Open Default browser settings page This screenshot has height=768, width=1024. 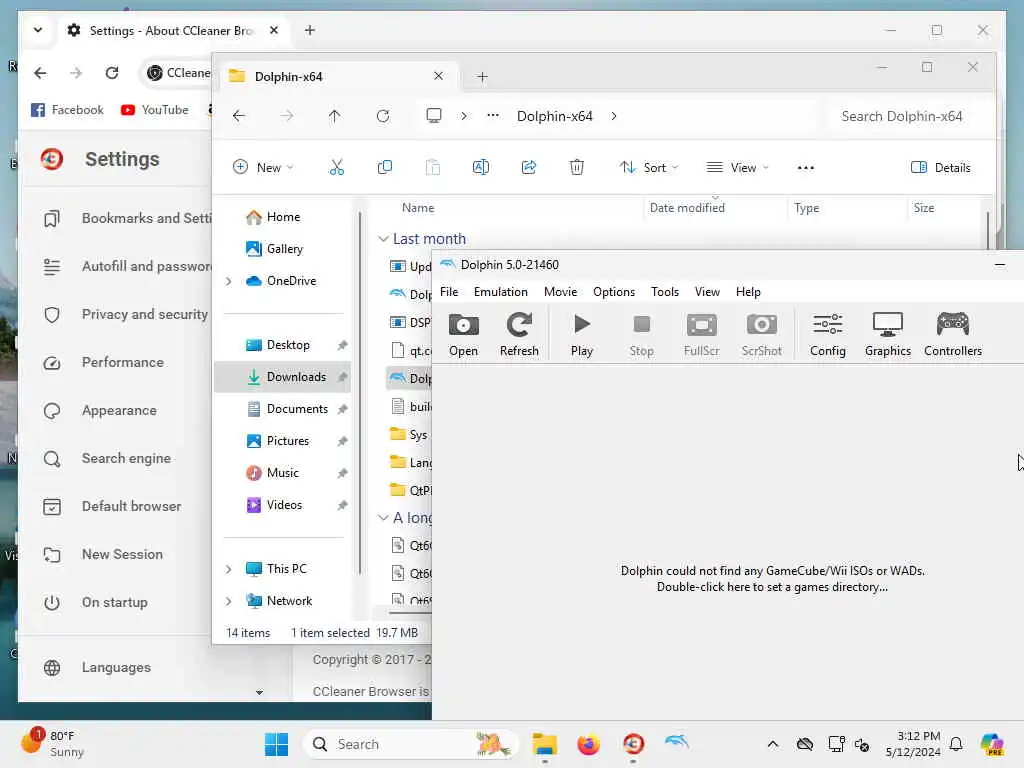coord(131,507)
